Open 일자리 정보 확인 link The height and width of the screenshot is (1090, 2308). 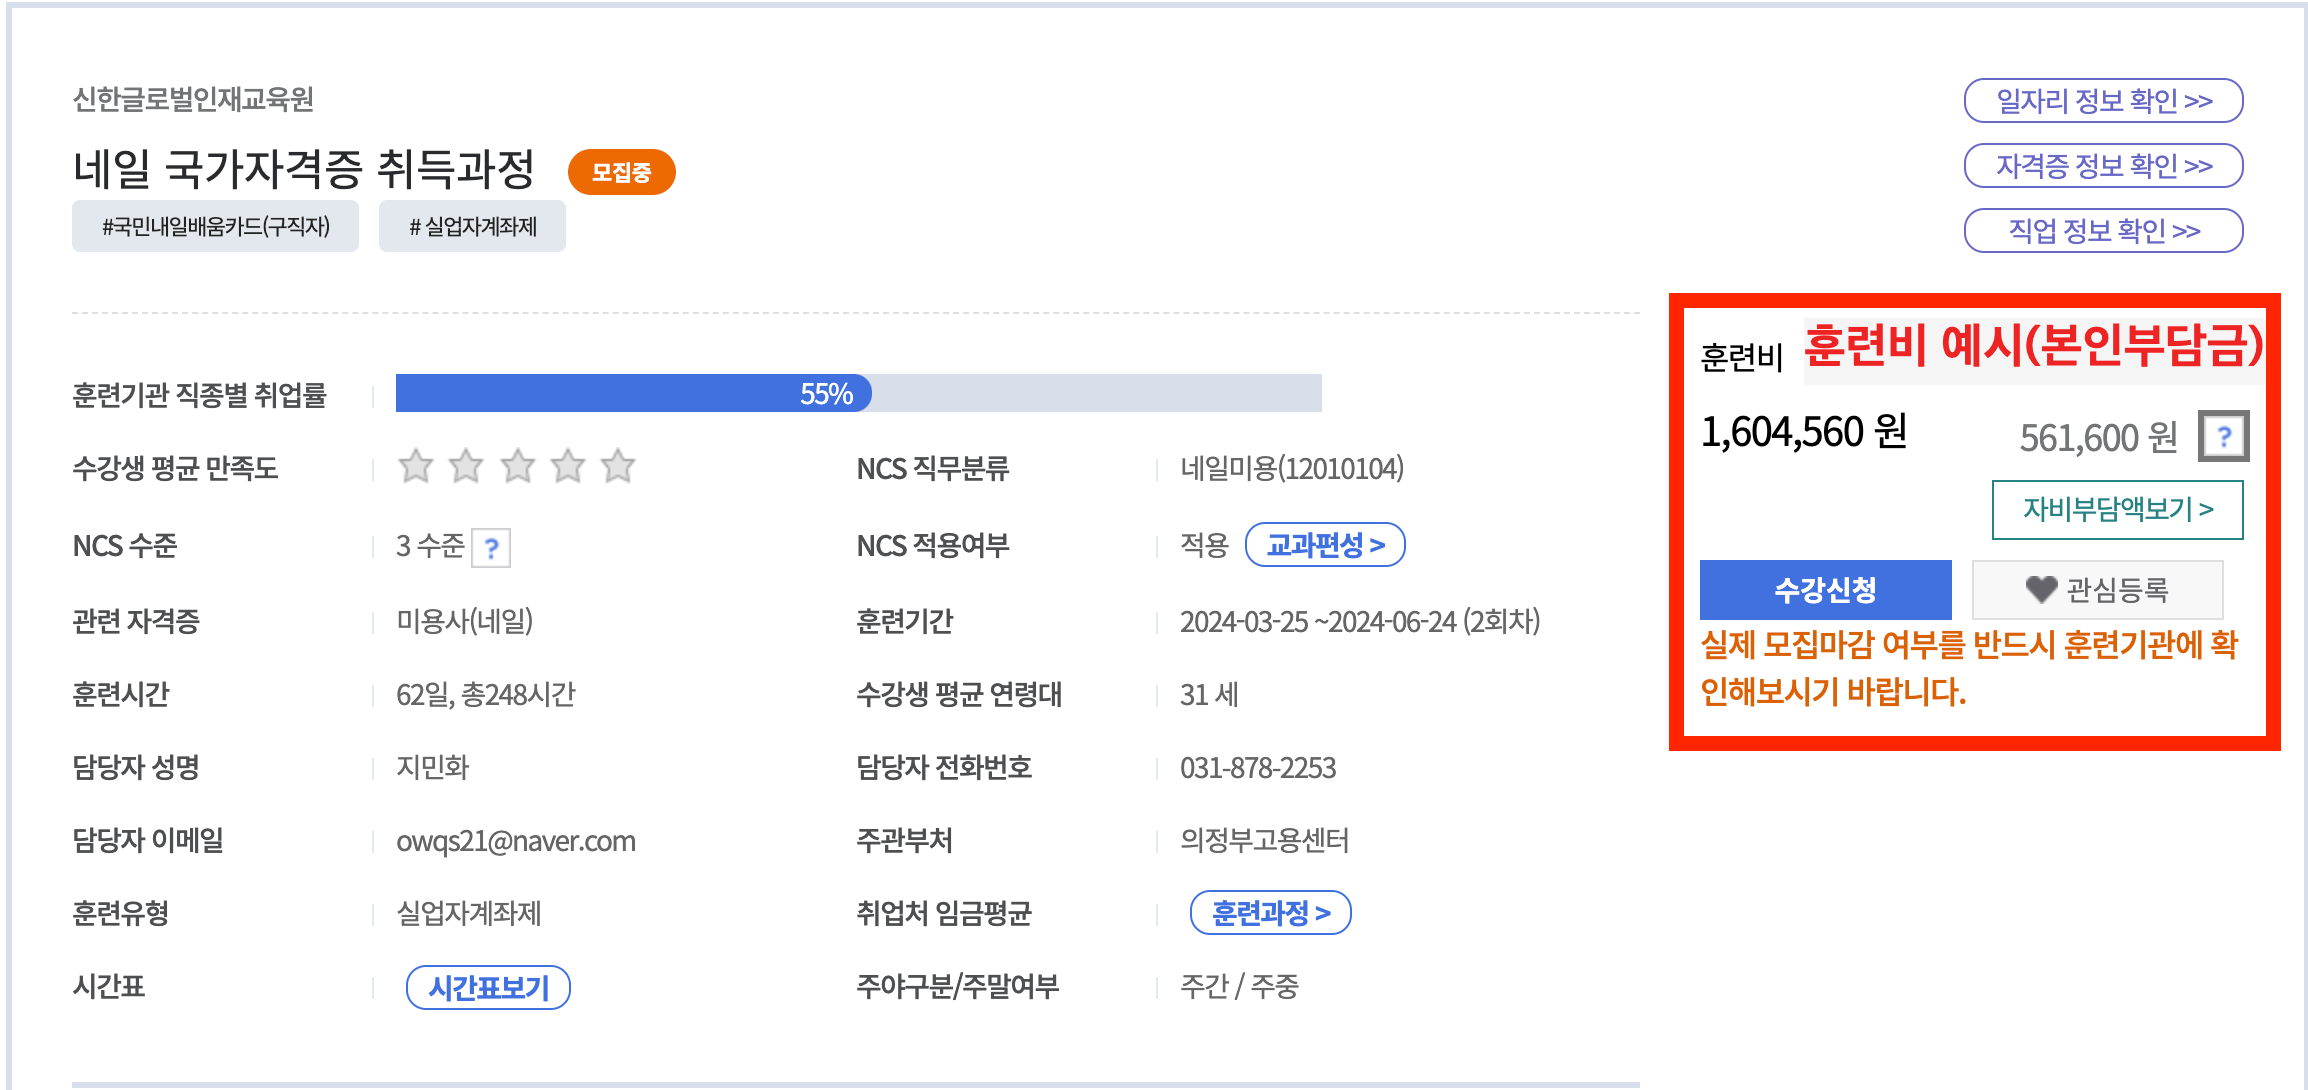[x=2103, y=101]
